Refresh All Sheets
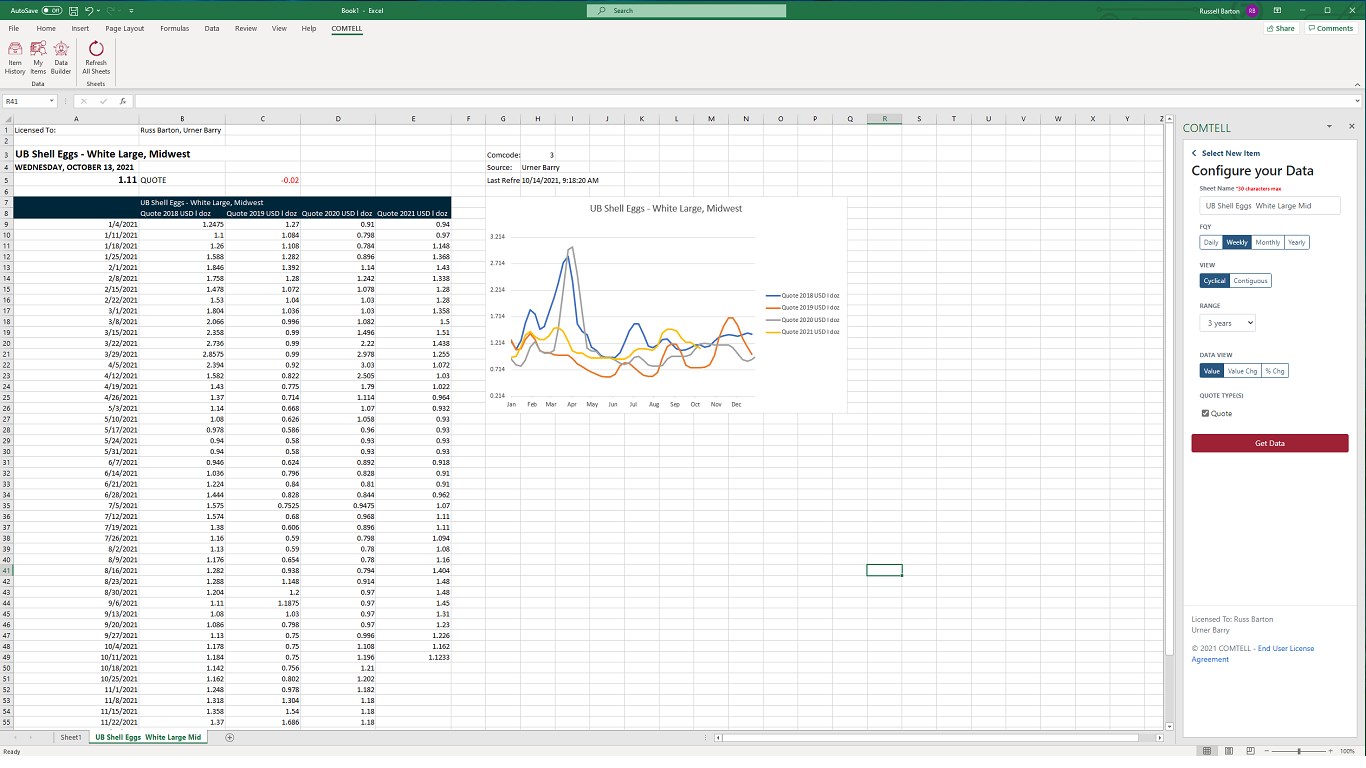1366x768 pixels. tap(96, 58)
